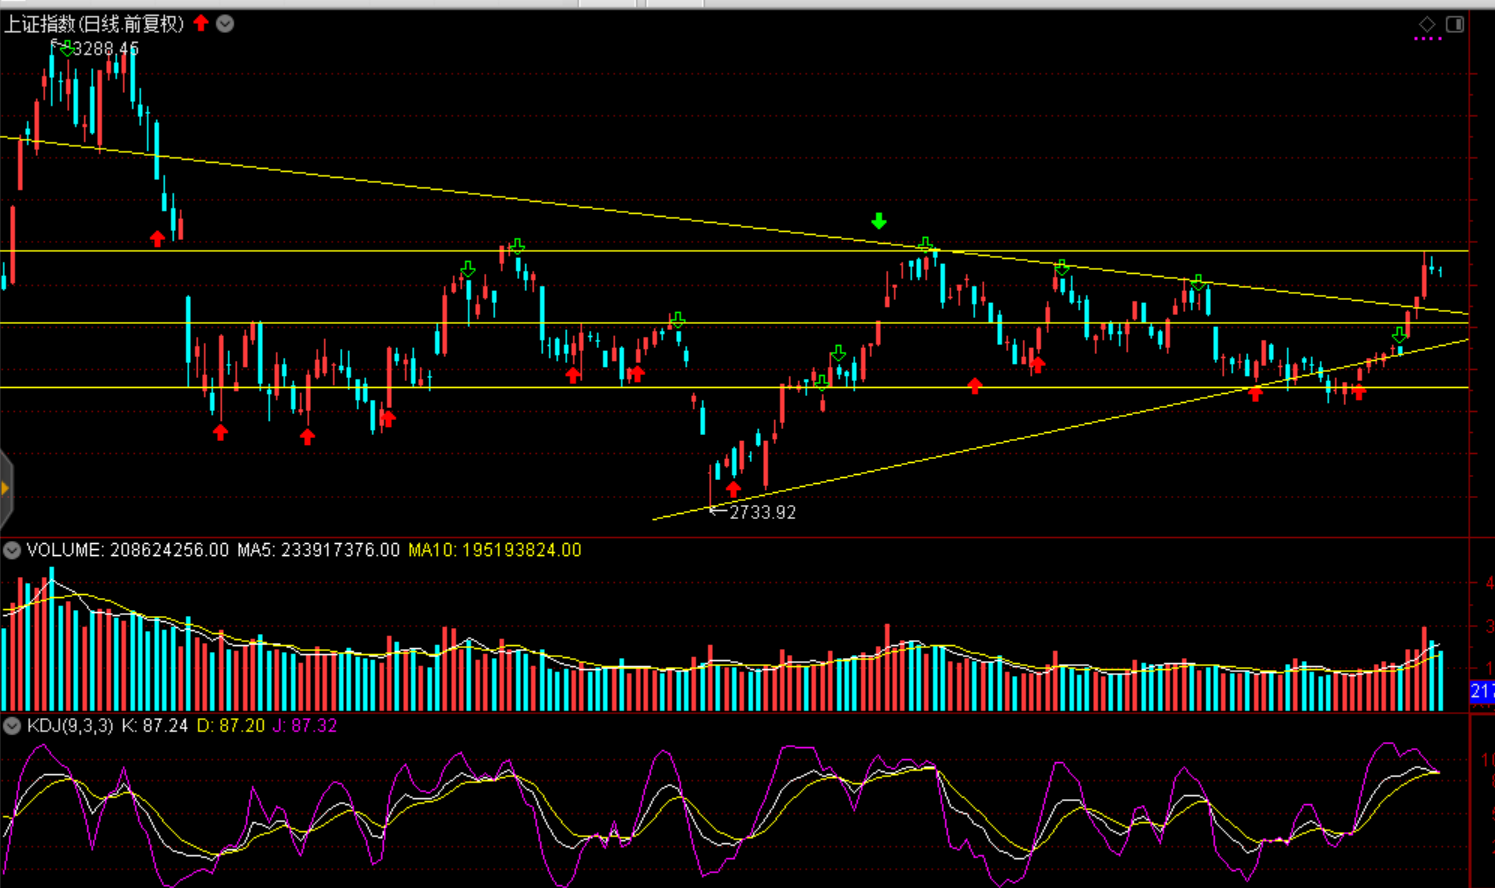This screenshot has height=888, width=1495.
Task: Expand the KDJ(9,3,3) indicator dropdown
Action: tap(12, 726)
